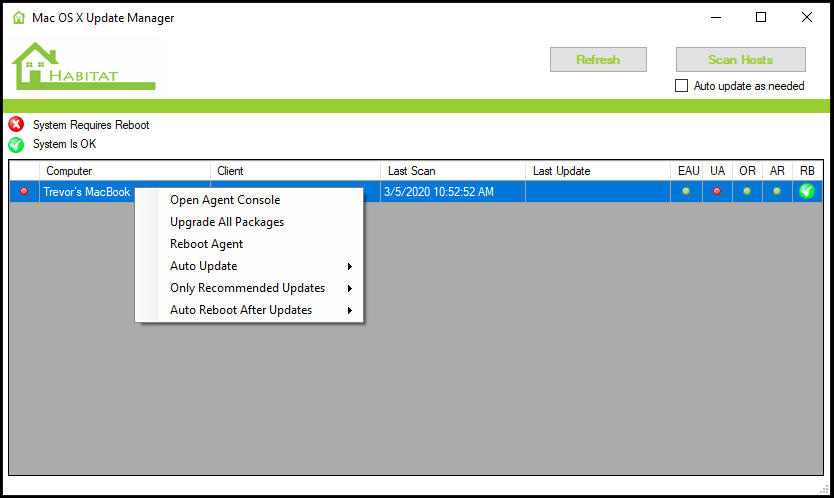Choose Open Agent Console from context menu
The image size is (834, 498).
225,200
